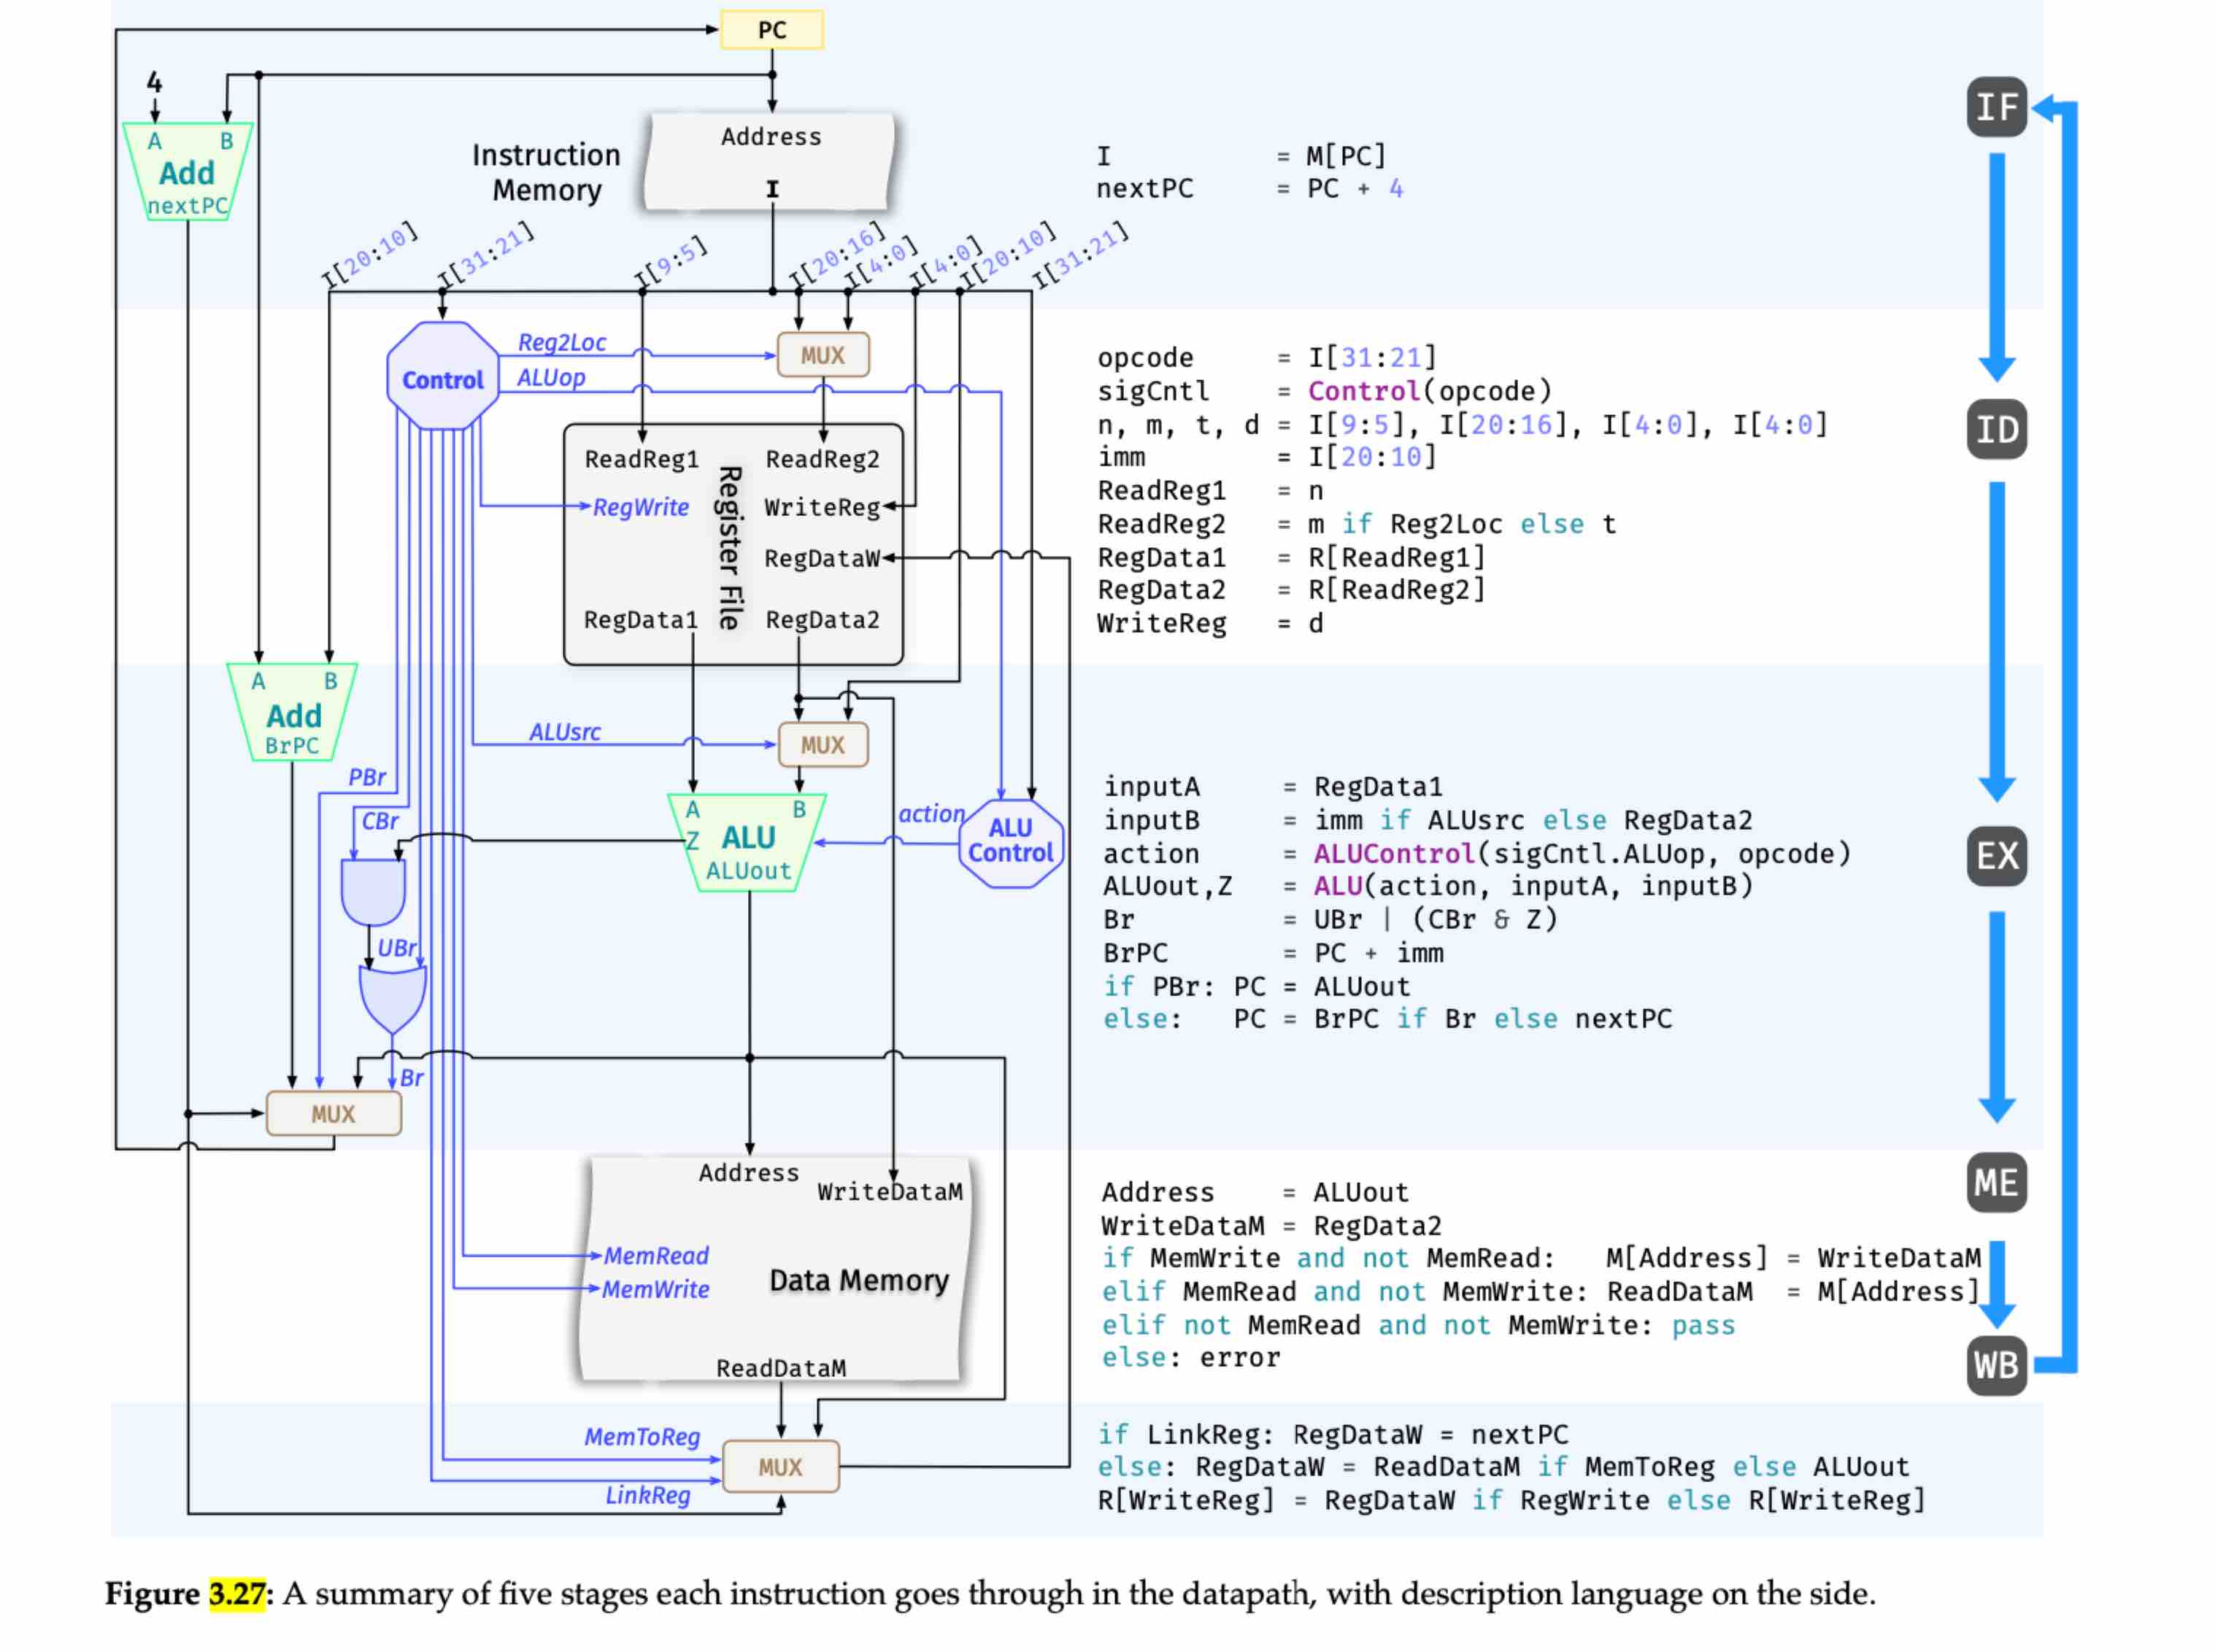The image size is (2215, 1652).
Task: Select the Control unit octagon
Action: point(442,378)
